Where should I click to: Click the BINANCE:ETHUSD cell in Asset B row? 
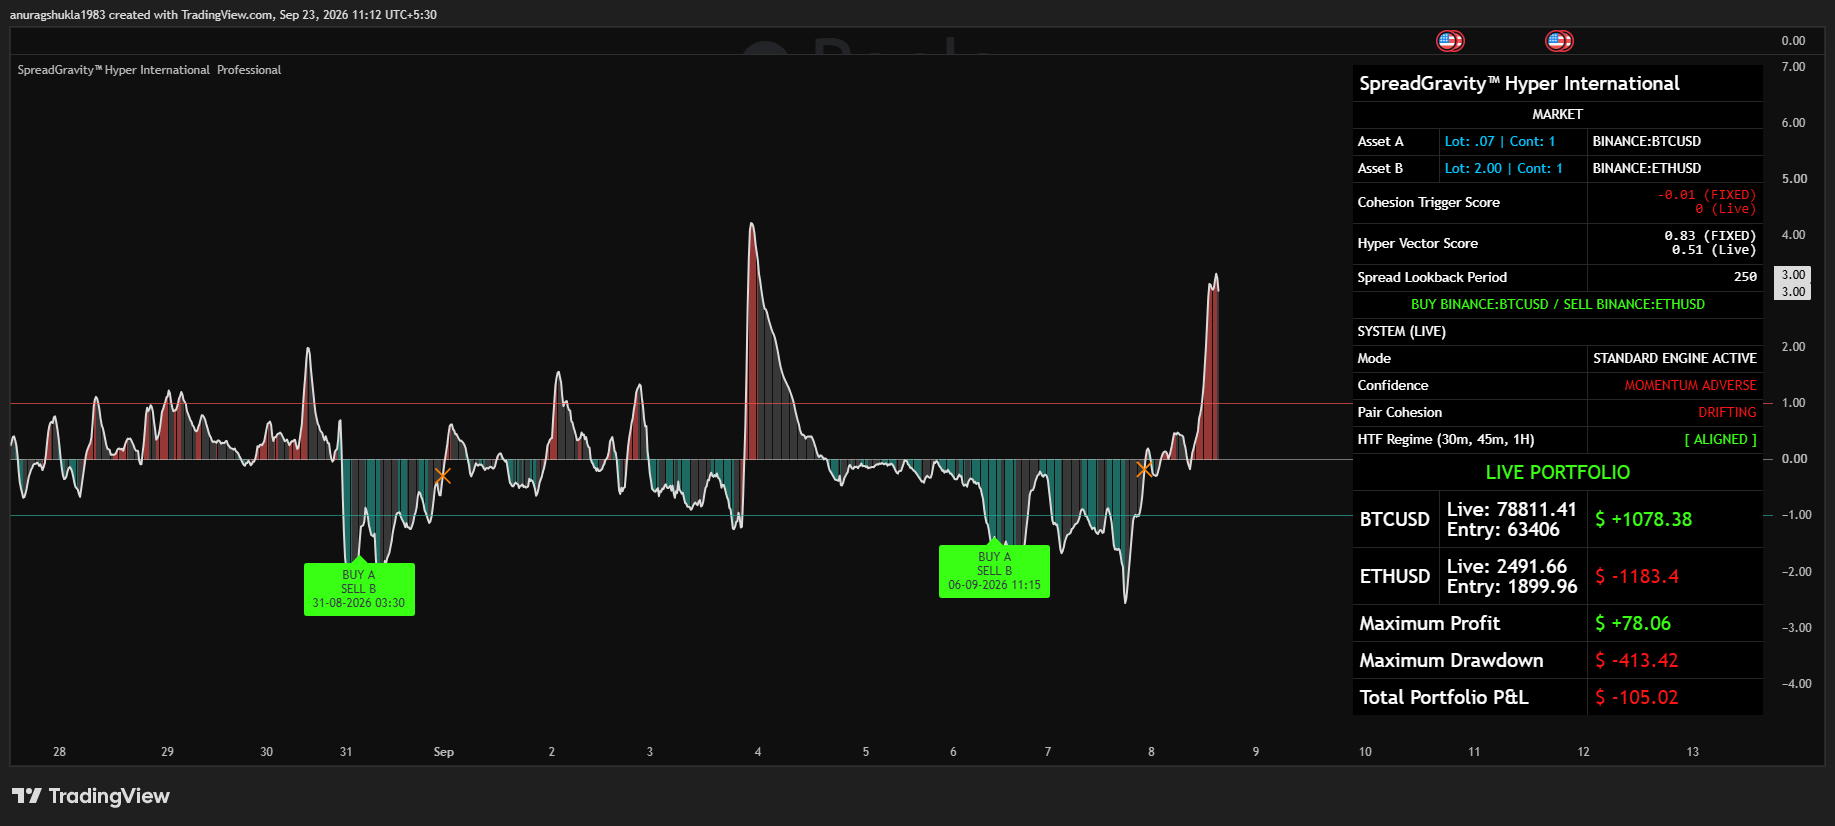[1675, 169]
